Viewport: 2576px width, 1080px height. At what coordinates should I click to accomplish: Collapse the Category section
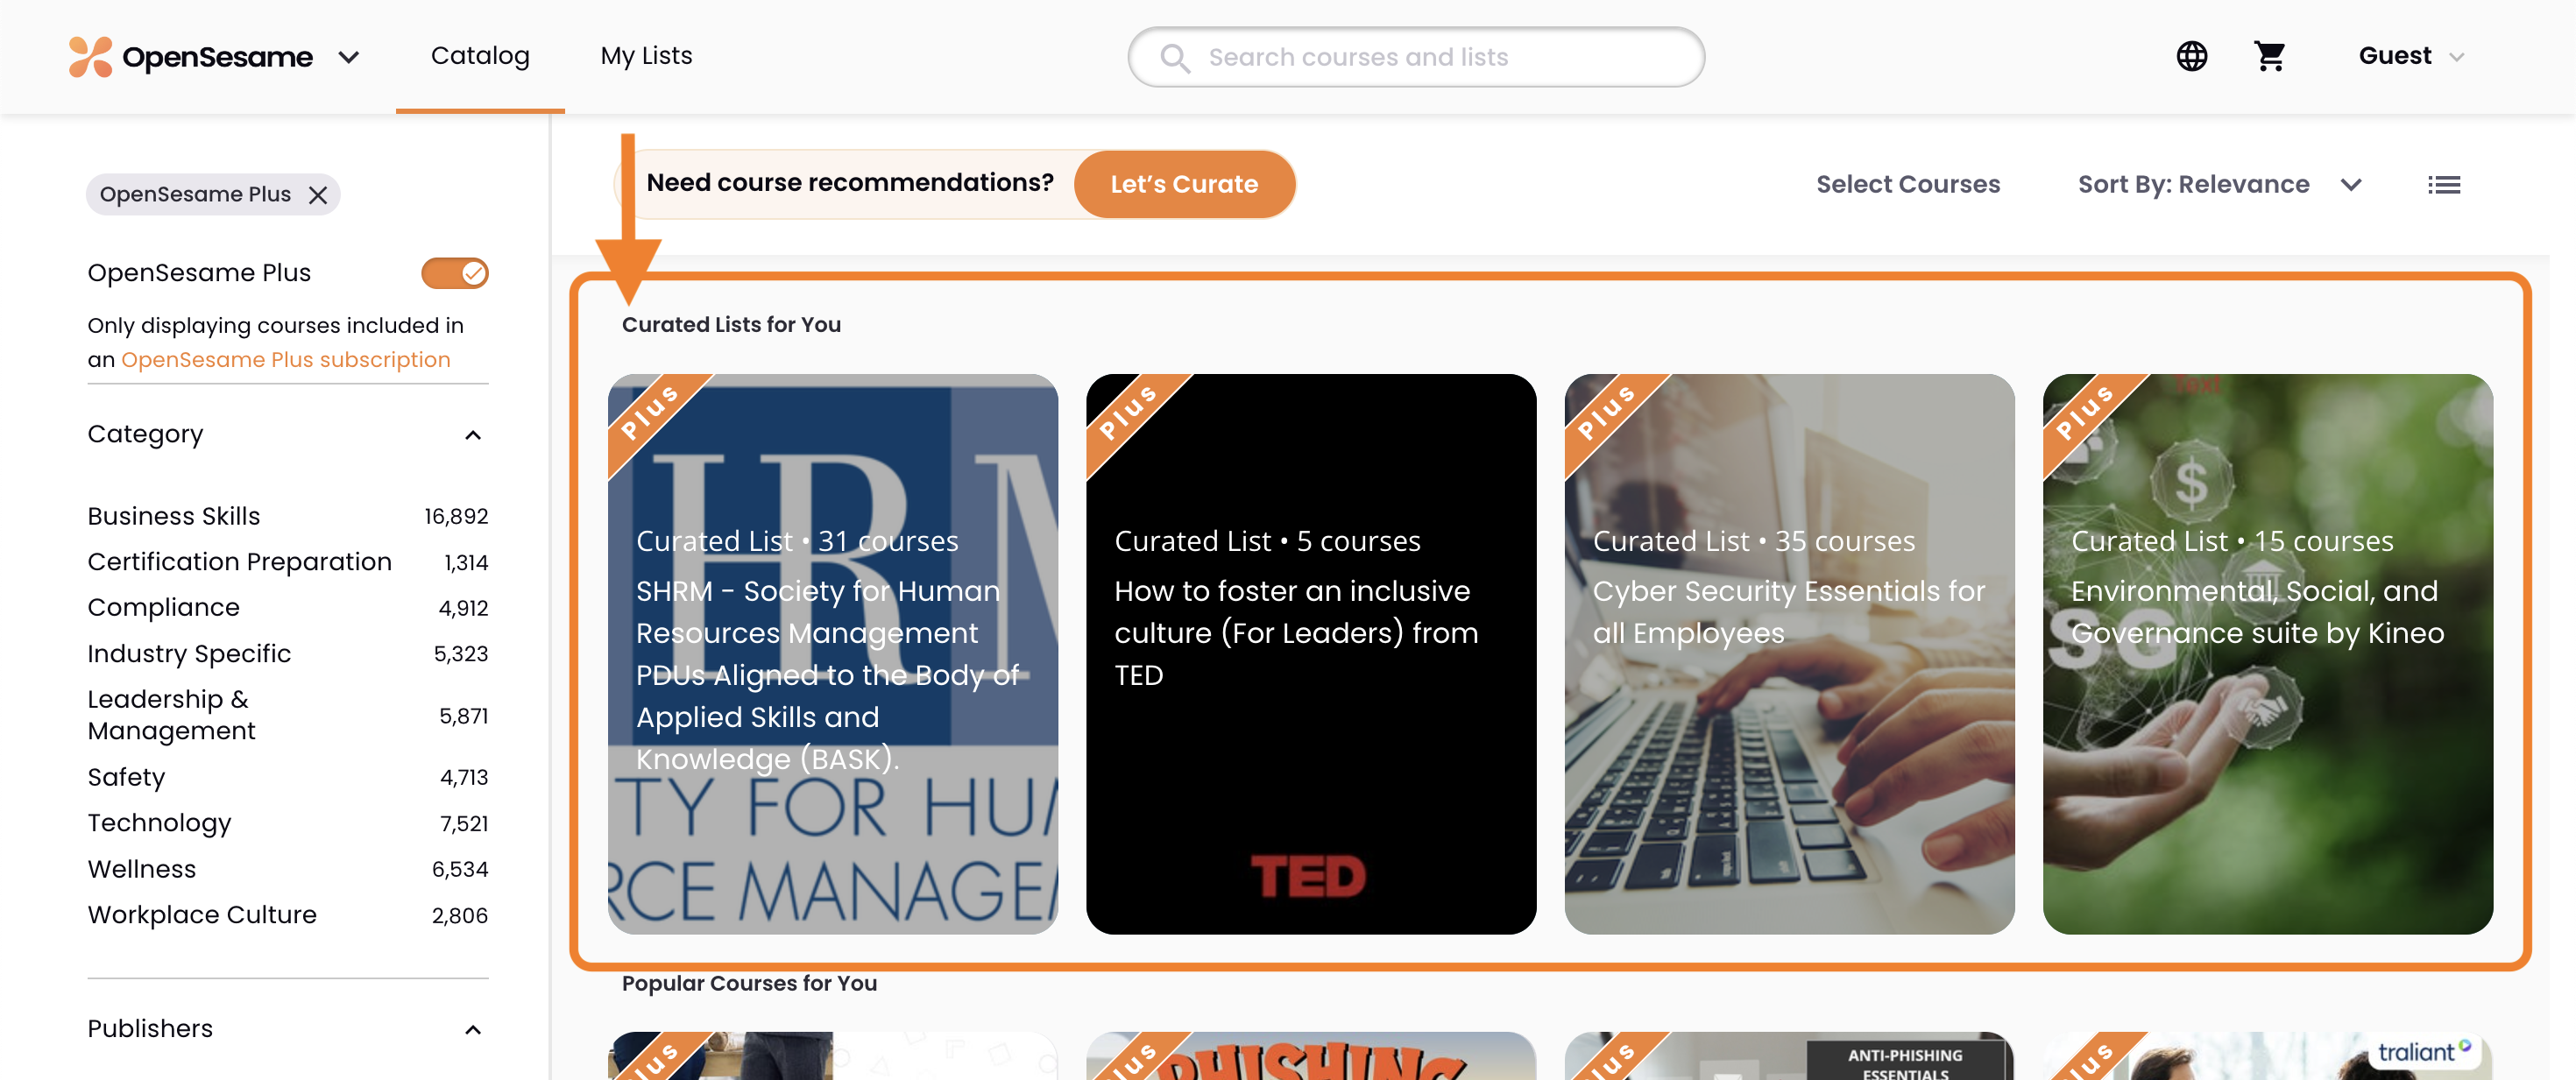(x=473, y=435)
